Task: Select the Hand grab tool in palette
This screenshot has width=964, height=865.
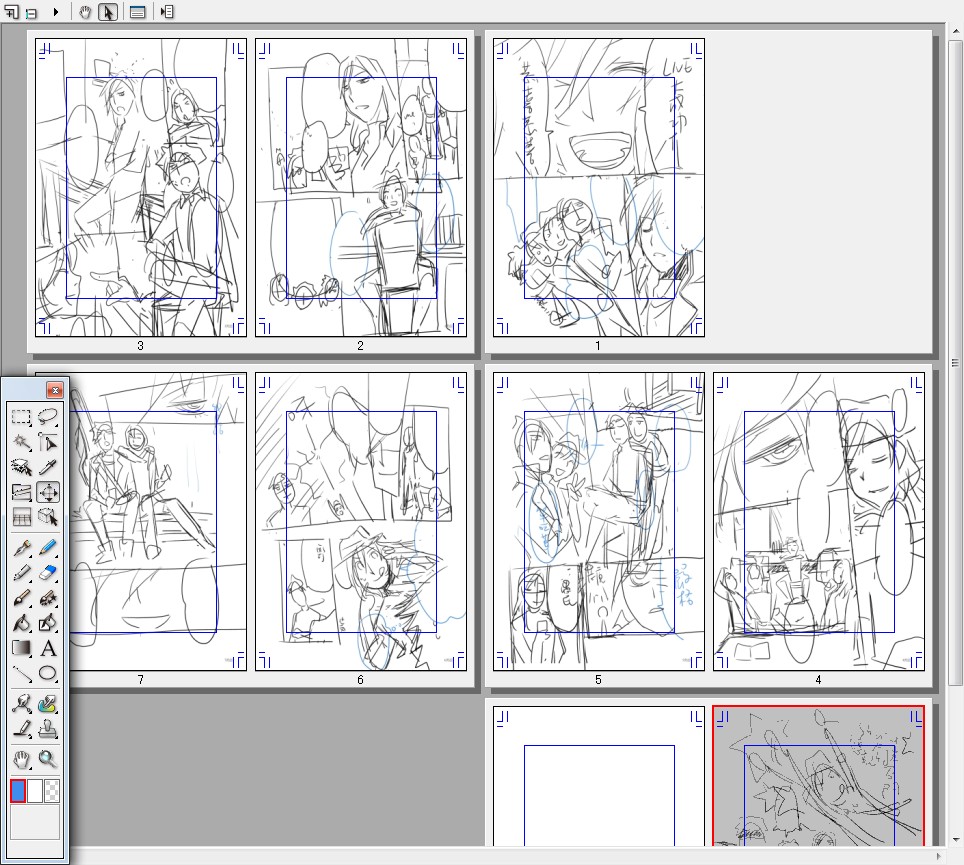Action: (22, 760)
